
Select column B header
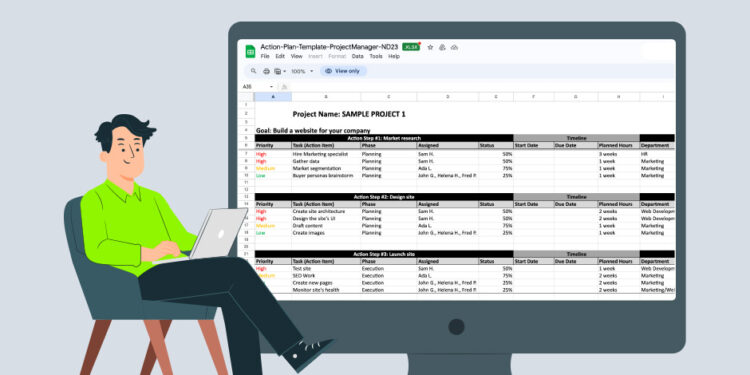point(326,97)
